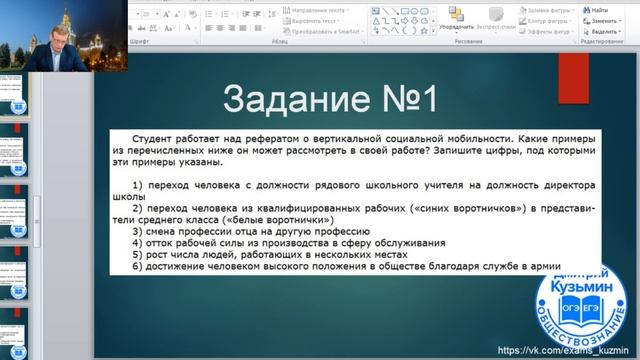Image resolution: width=640 pixels, height=360 pixels.
Task: Apply bulleted list formatting
Action: point(208,14)
